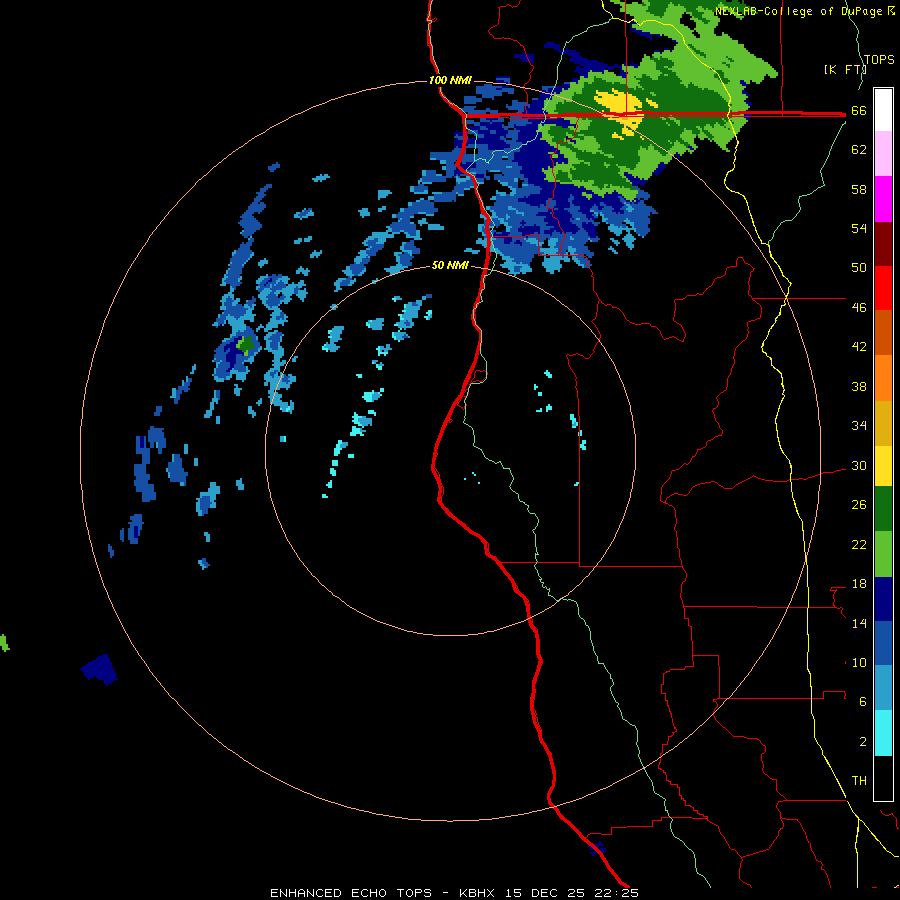Click the "22" legend value
The image size is (900, 900).
pos(859,544)
